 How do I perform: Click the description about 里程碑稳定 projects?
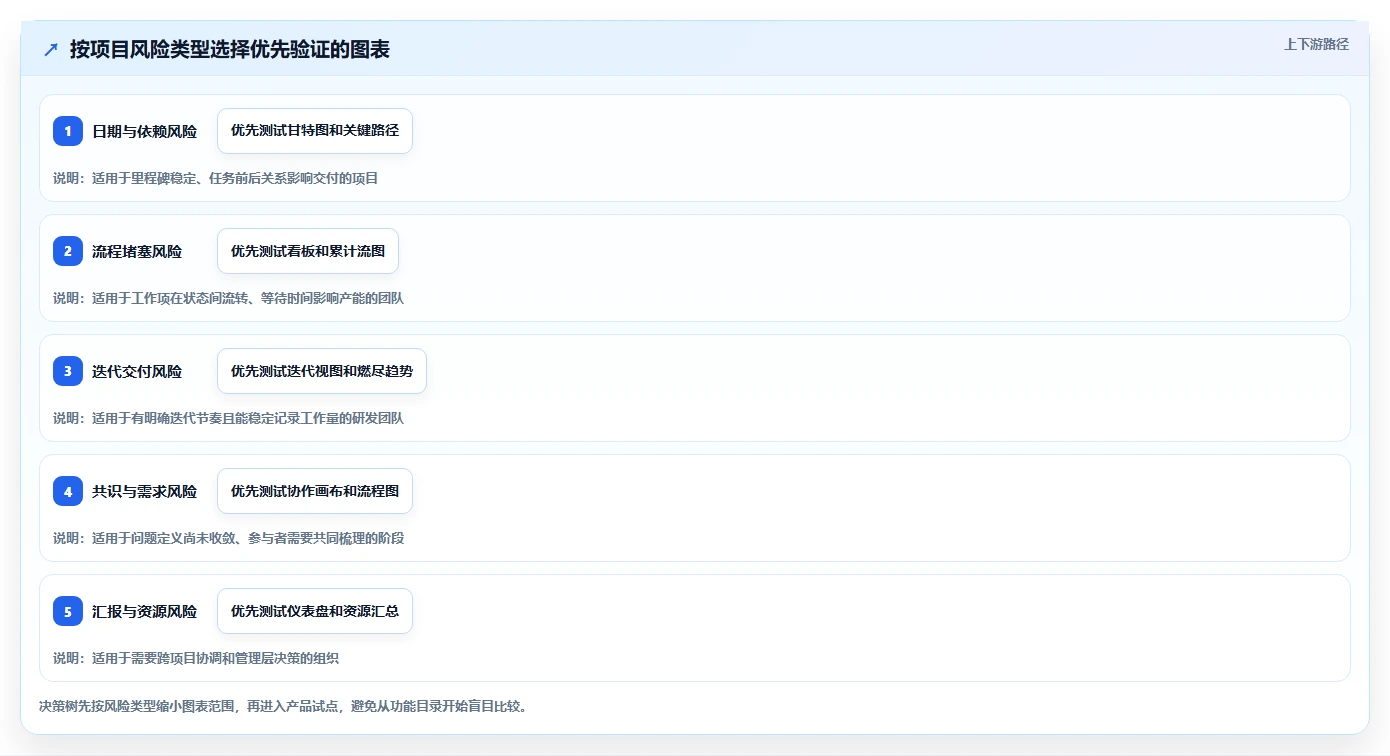216,178
